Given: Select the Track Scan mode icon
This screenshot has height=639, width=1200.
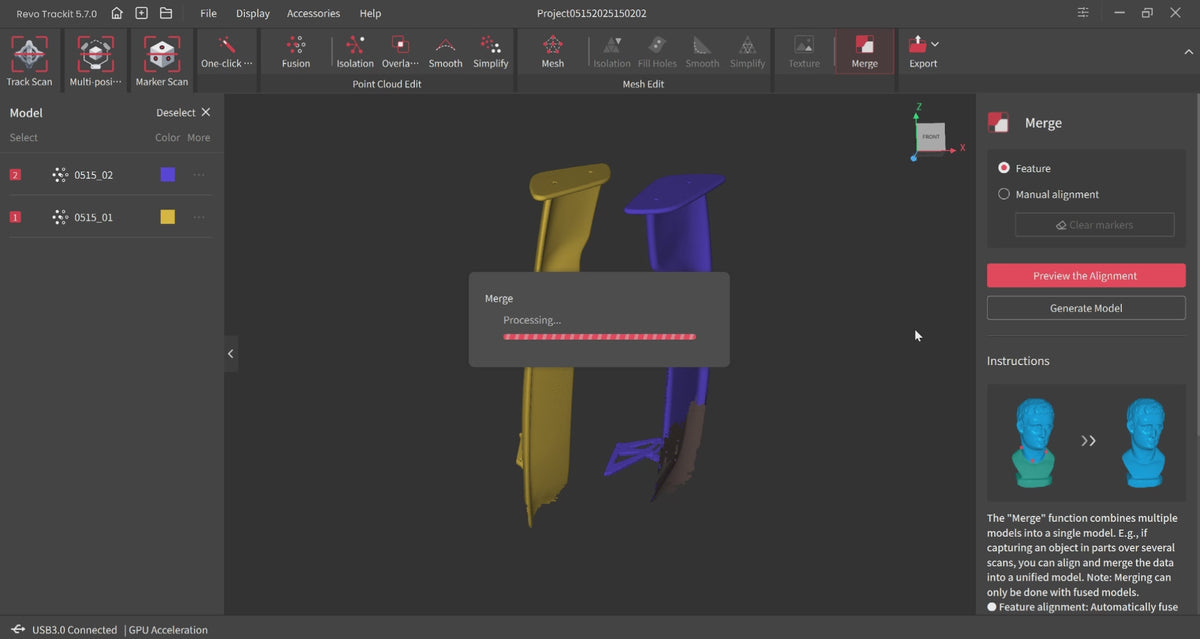Looking at the screenshot, I should pos(29,54).
